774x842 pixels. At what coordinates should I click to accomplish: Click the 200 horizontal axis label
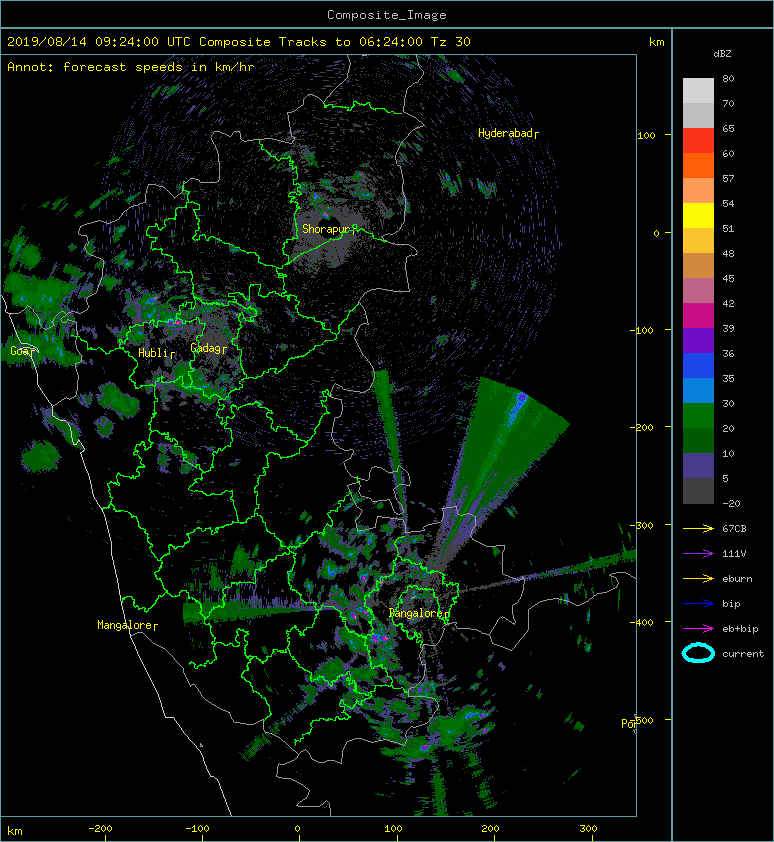[x=490, y=829]
